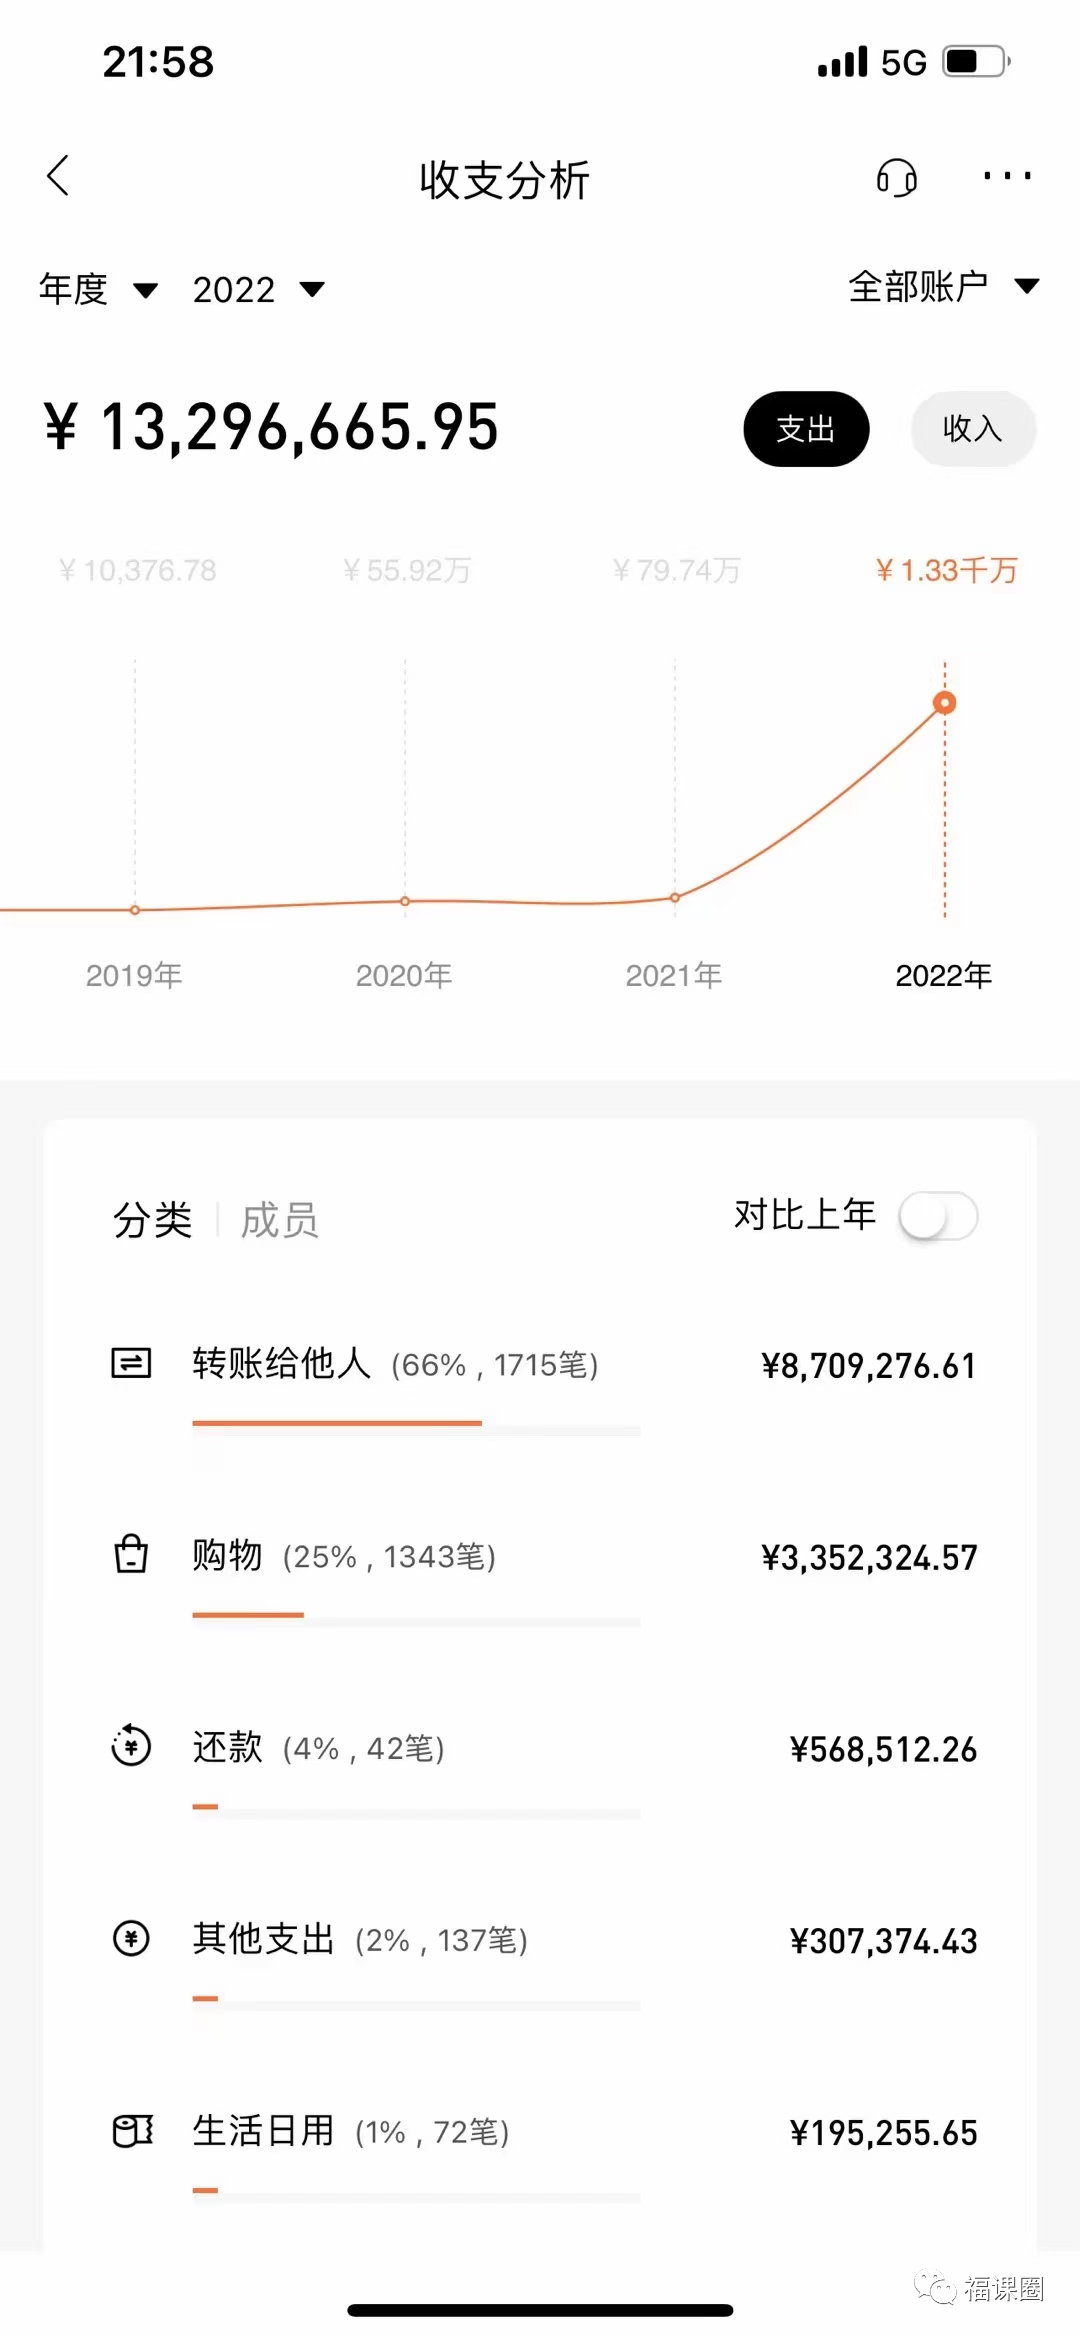
Task: Open the 还款 category row
Action: point(540,1769)
